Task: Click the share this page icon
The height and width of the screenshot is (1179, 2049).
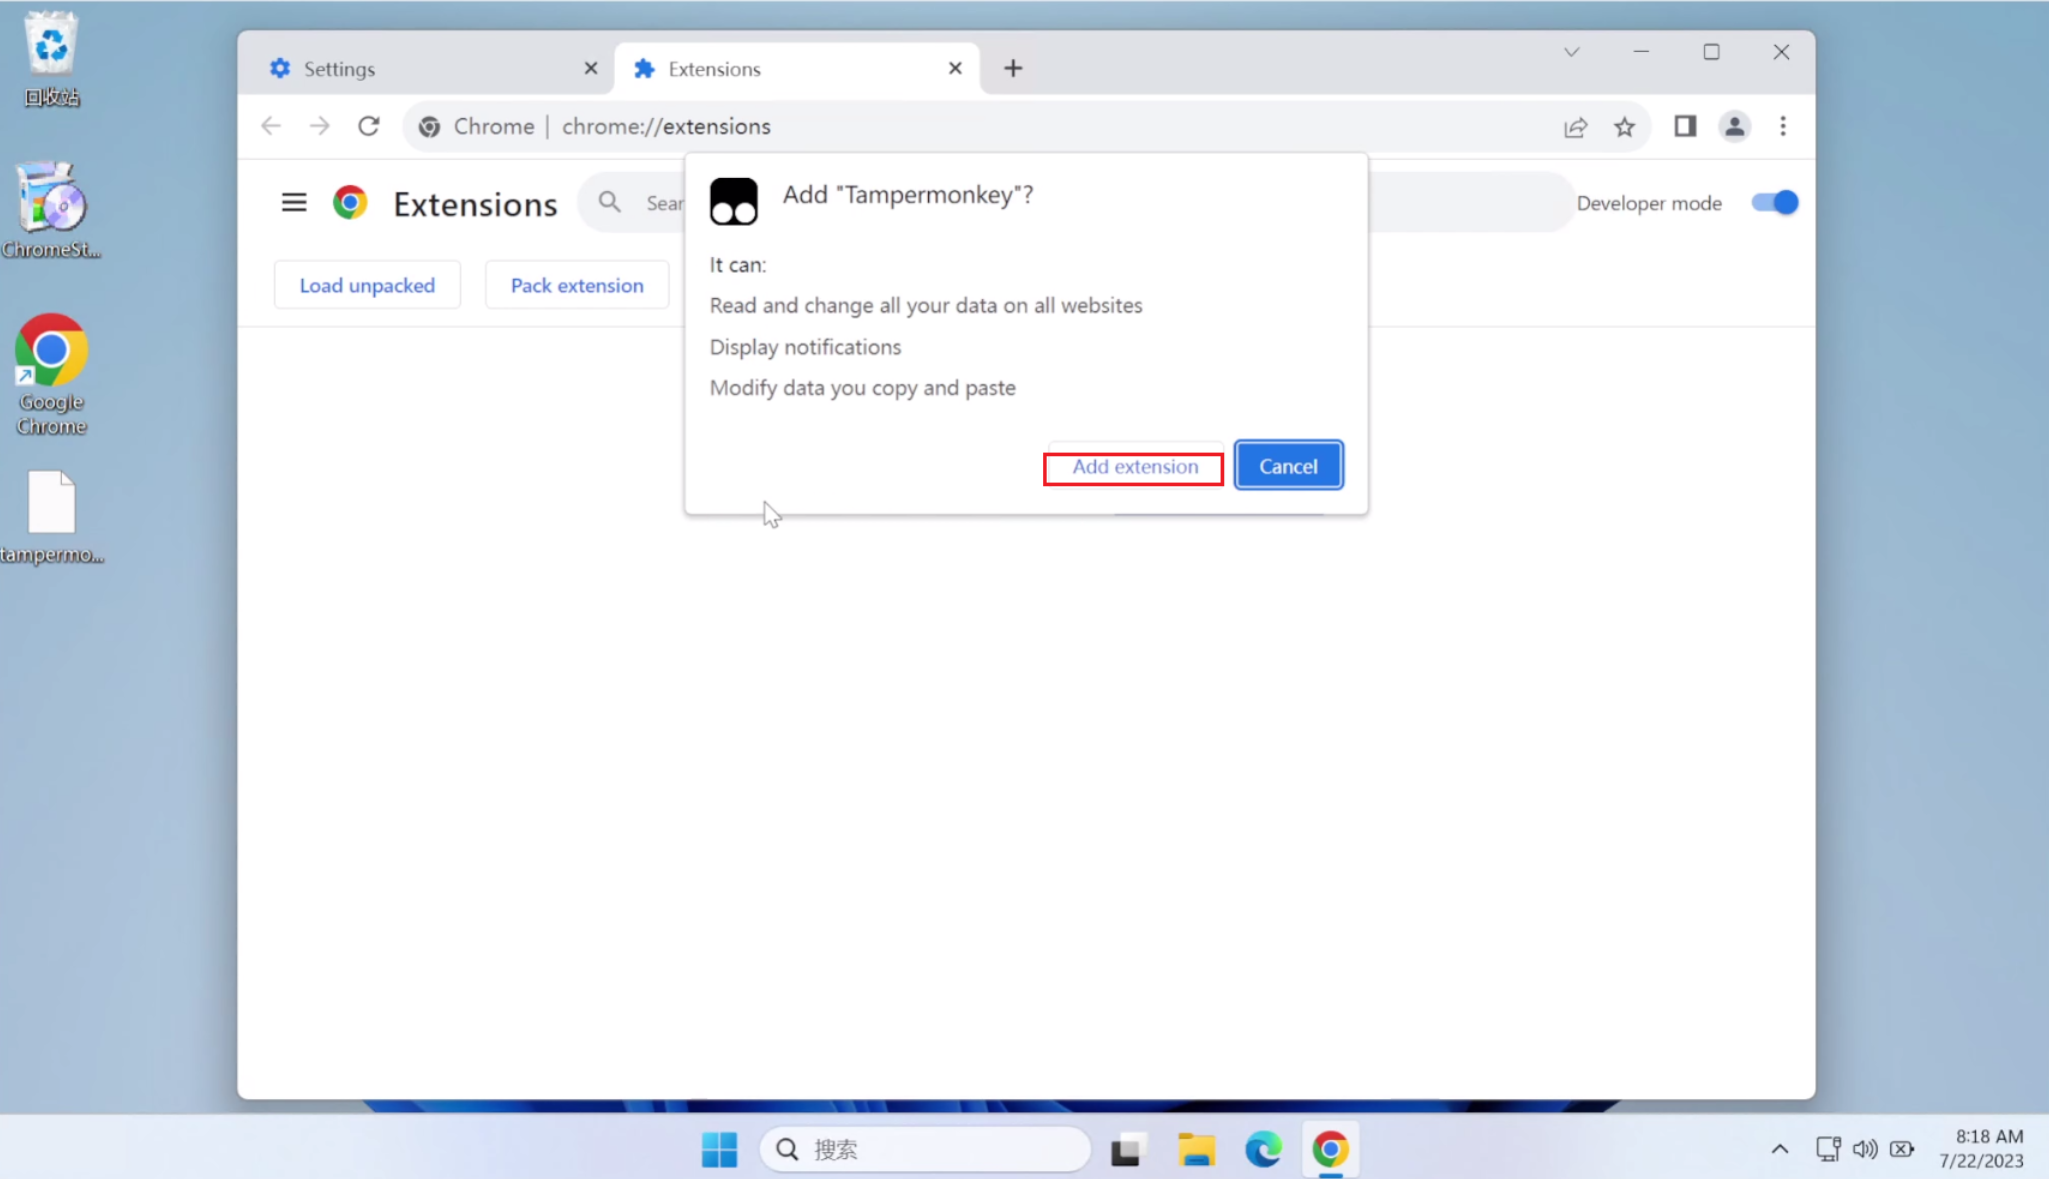Action: tap(1576, 127)
